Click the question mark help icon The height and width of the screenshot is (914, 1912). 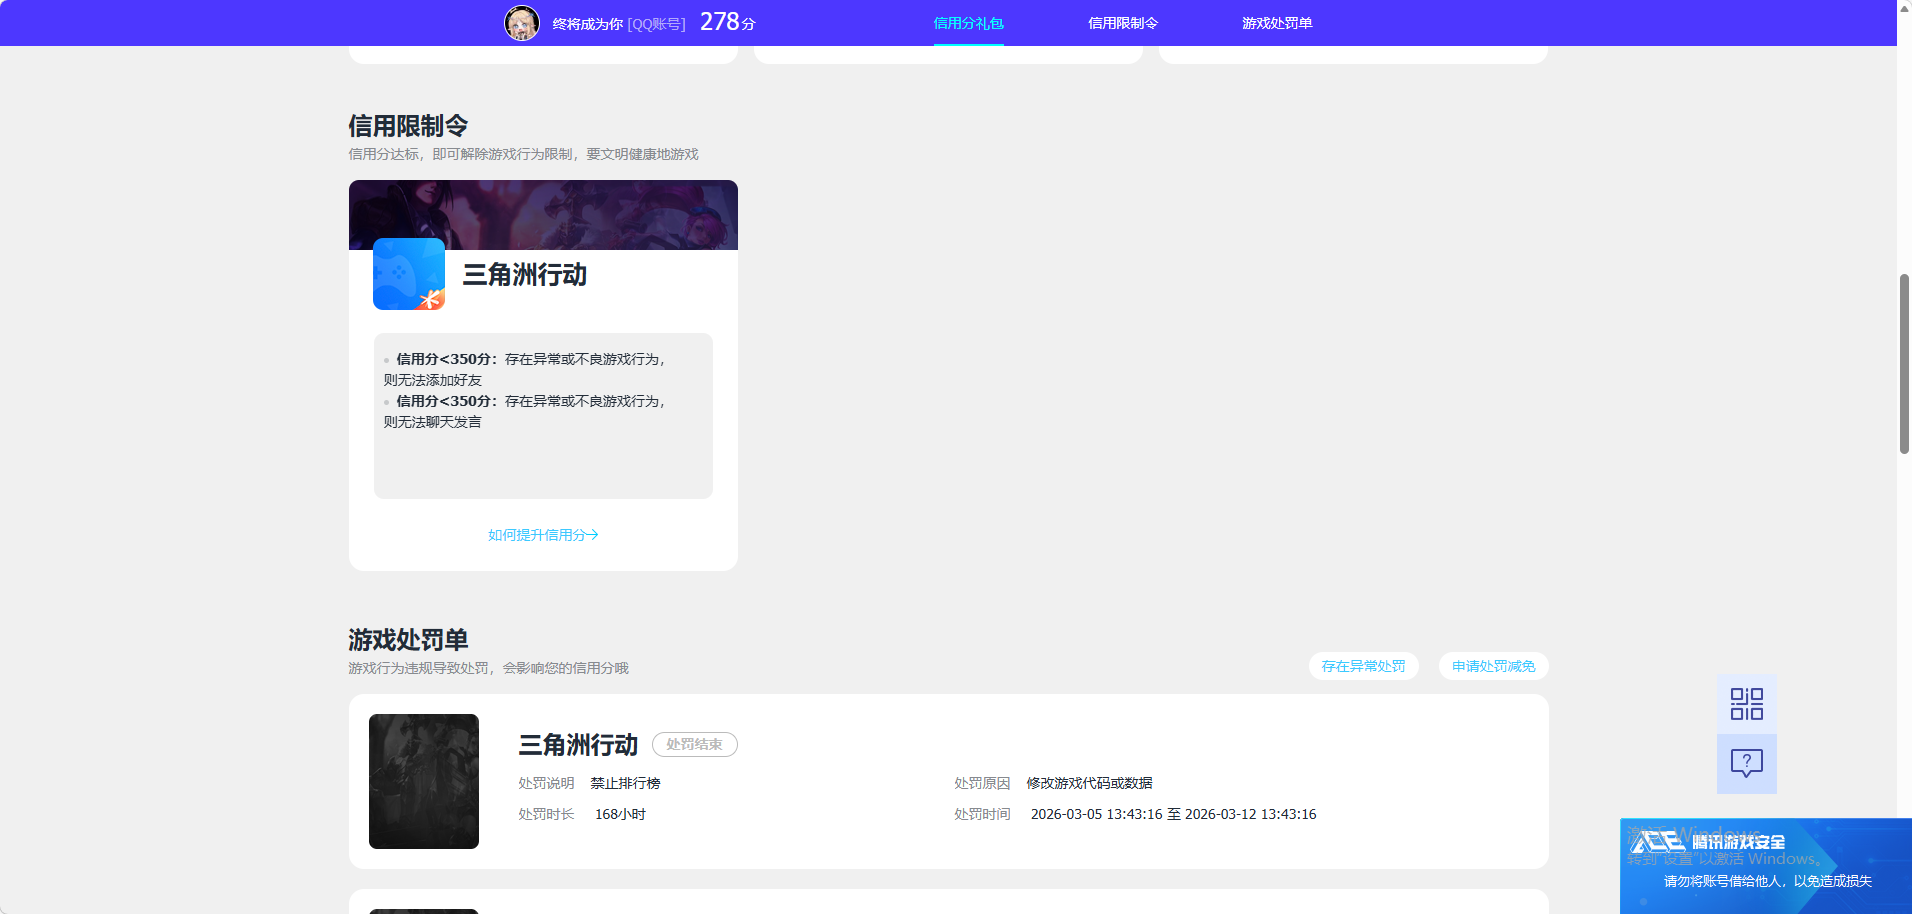coord(1746,764)
